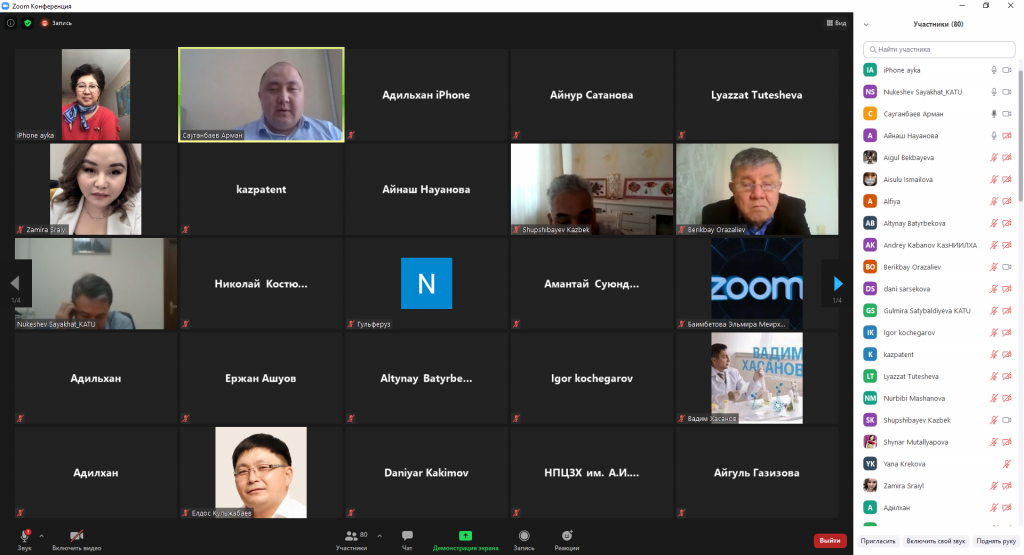Click the Пригласить invite button
Image resolution: width=1024 pixels, height=555 pixels.
tap(877, 541)
